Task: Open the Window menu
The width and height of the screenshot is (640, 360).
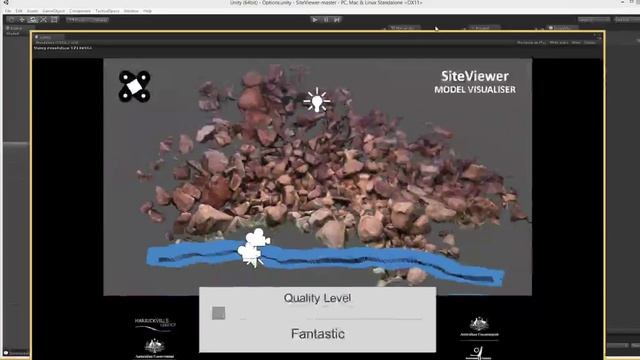Action: [131, 11]
